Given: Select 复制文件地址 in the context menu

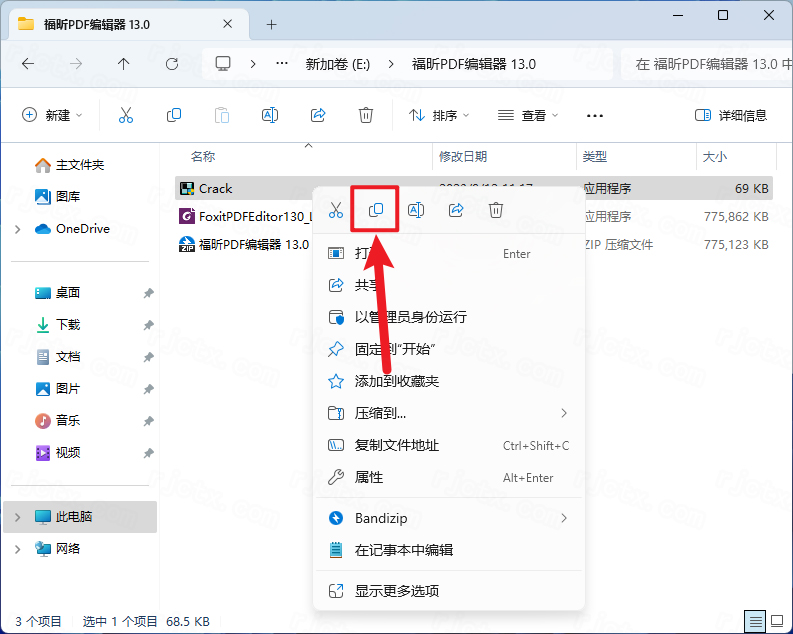Looking at the screenshot, I should pyautogui.click(x=449, y=445).
